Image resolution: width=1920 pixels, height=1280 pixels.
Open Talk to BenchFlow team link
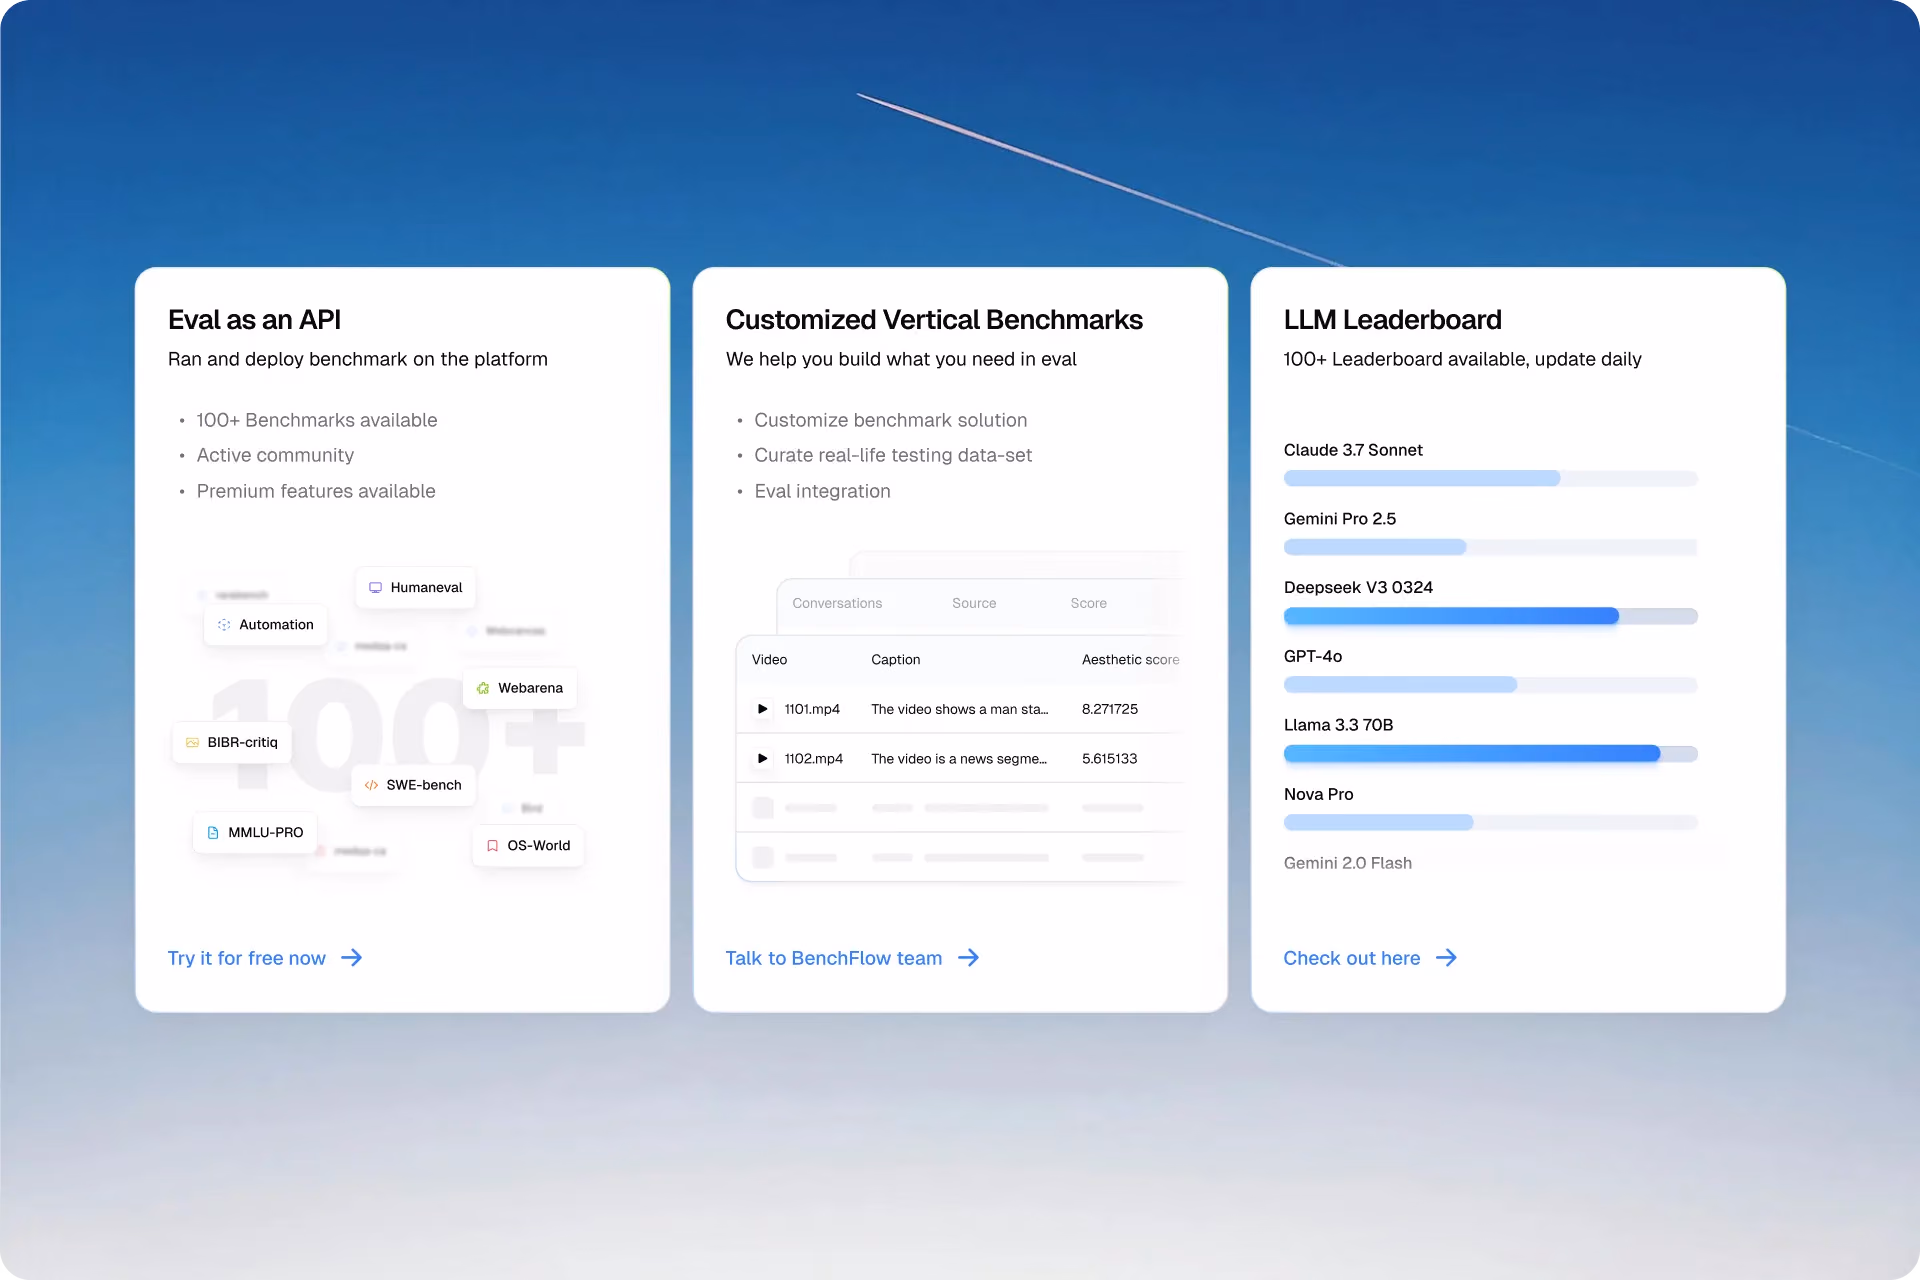852,958
